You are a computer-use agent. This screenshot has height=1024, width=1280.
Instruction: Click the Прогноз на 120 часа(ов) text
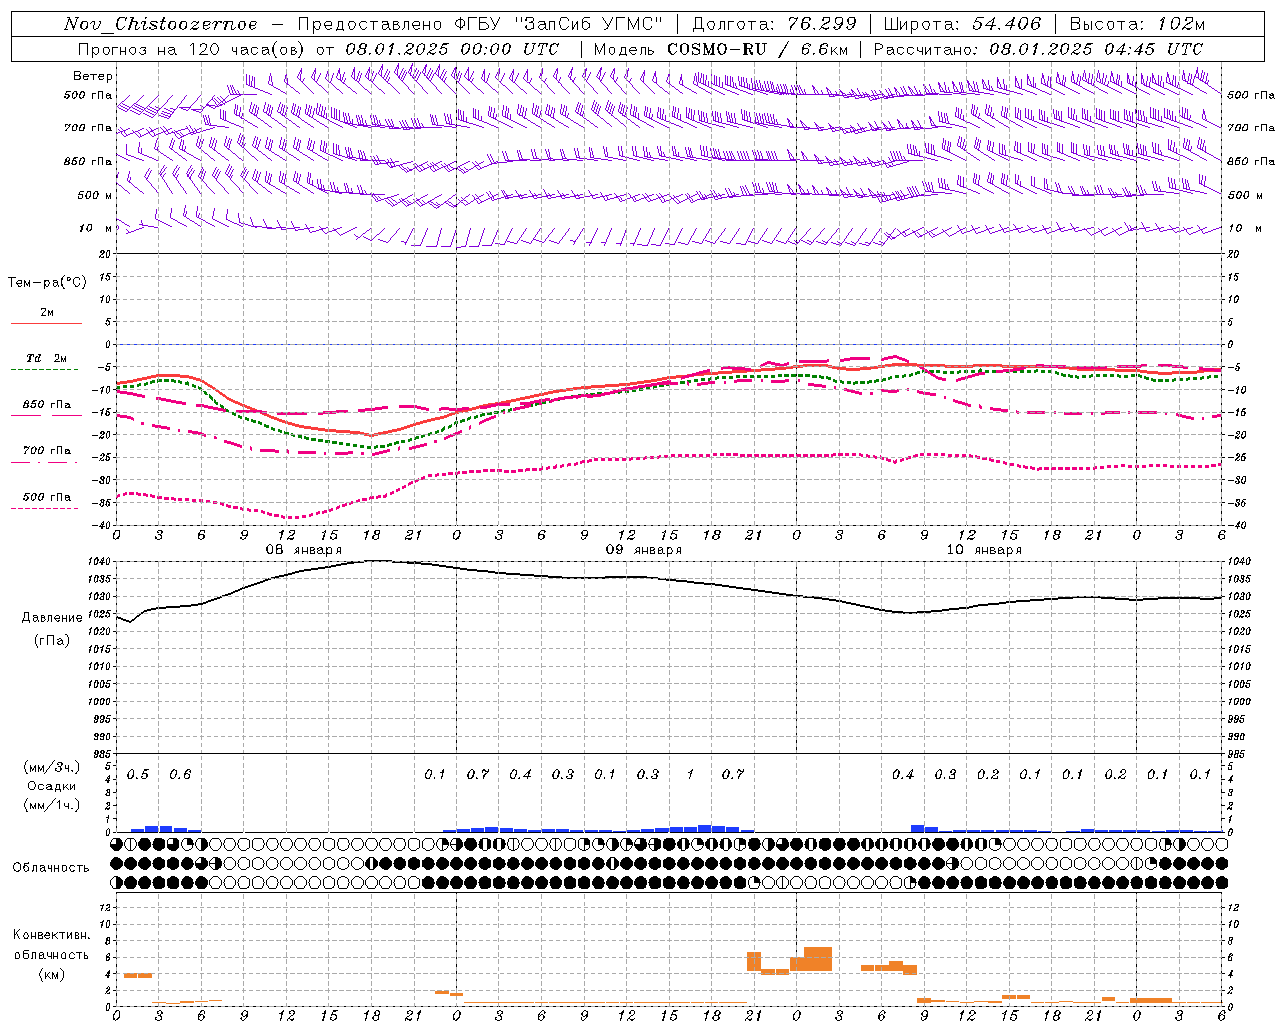(x=192, y=49)
